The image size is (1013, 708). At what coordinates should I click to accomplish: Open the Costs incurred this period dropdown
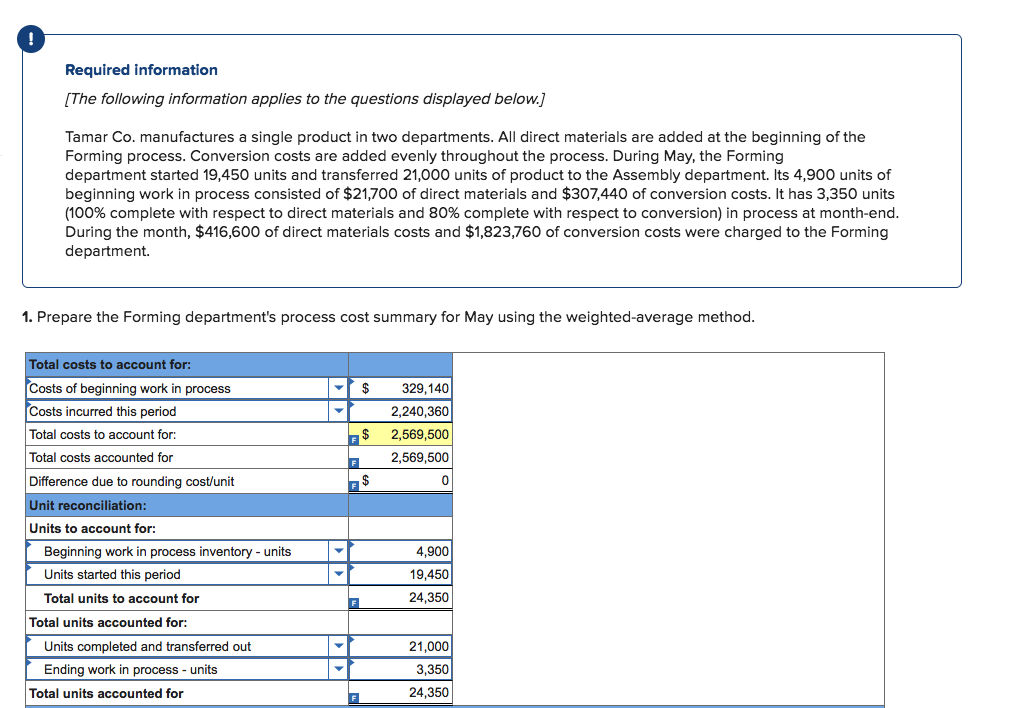339,410
